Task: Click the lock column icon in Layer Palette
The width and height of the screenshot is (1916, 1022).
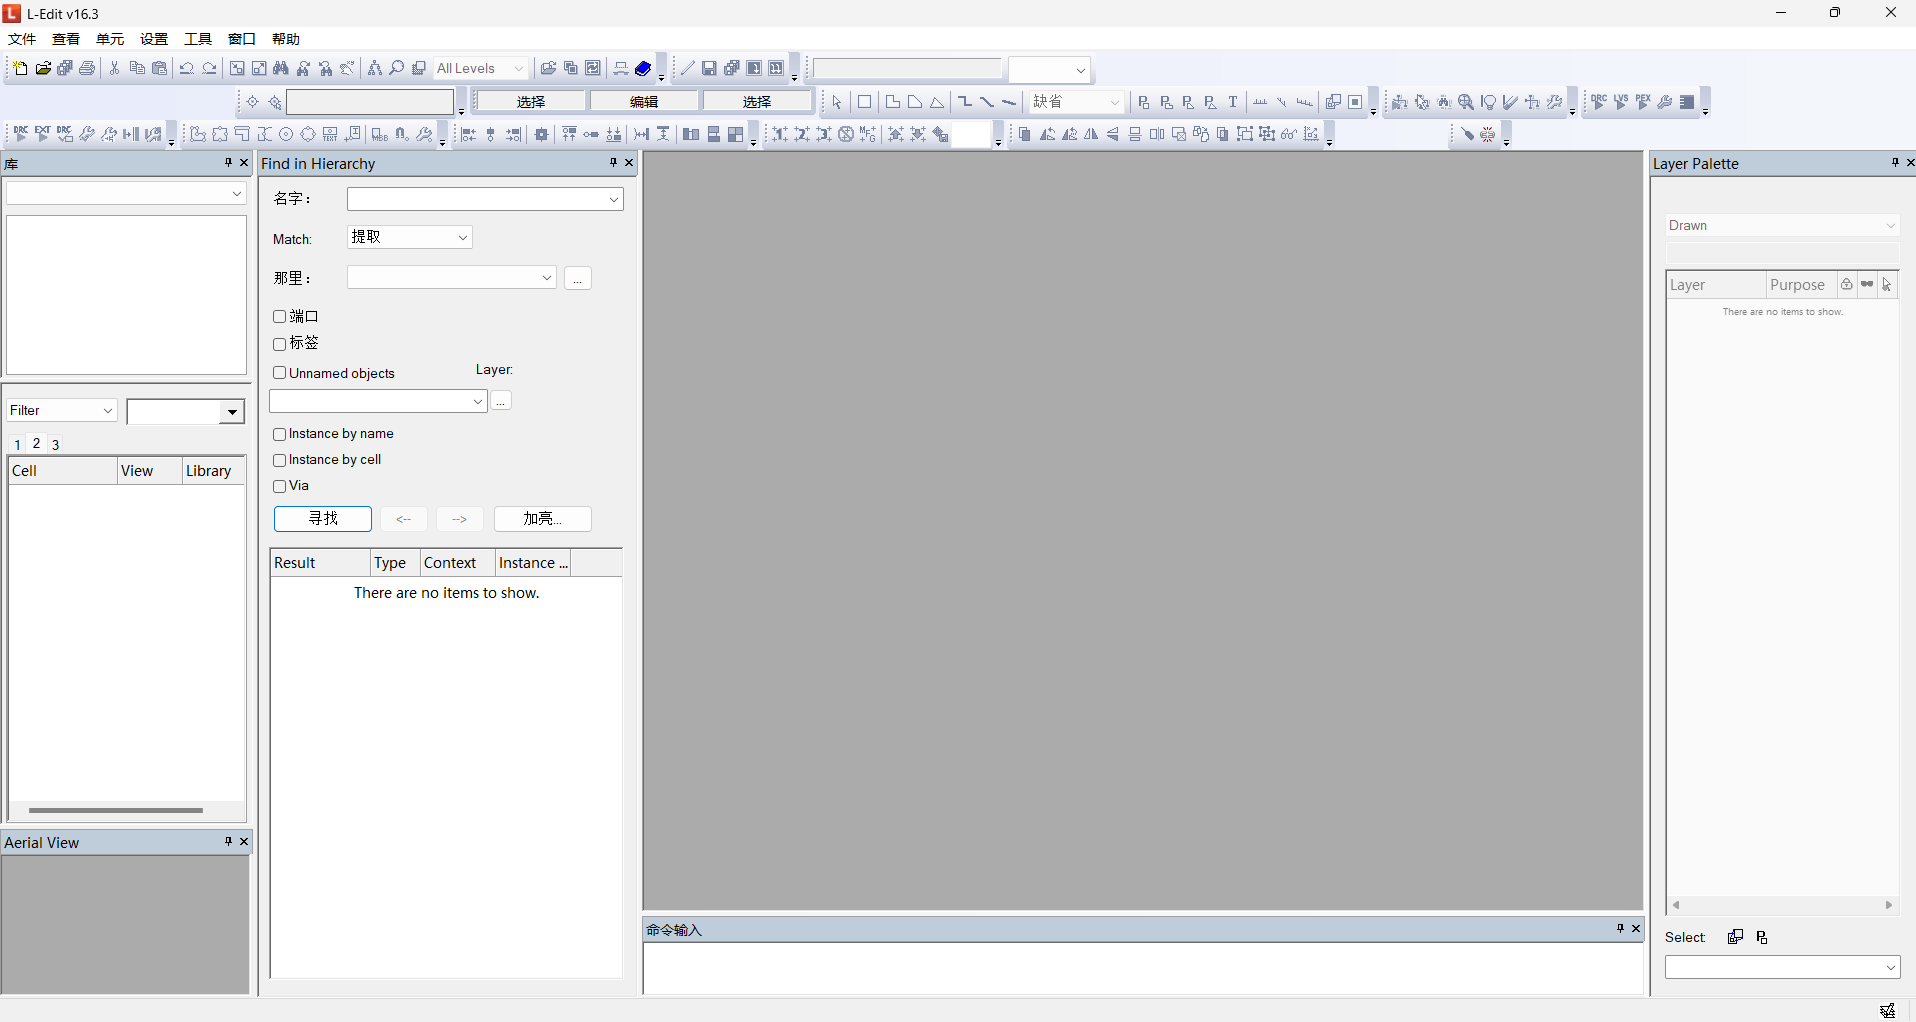Action: tap(1847, 285)
